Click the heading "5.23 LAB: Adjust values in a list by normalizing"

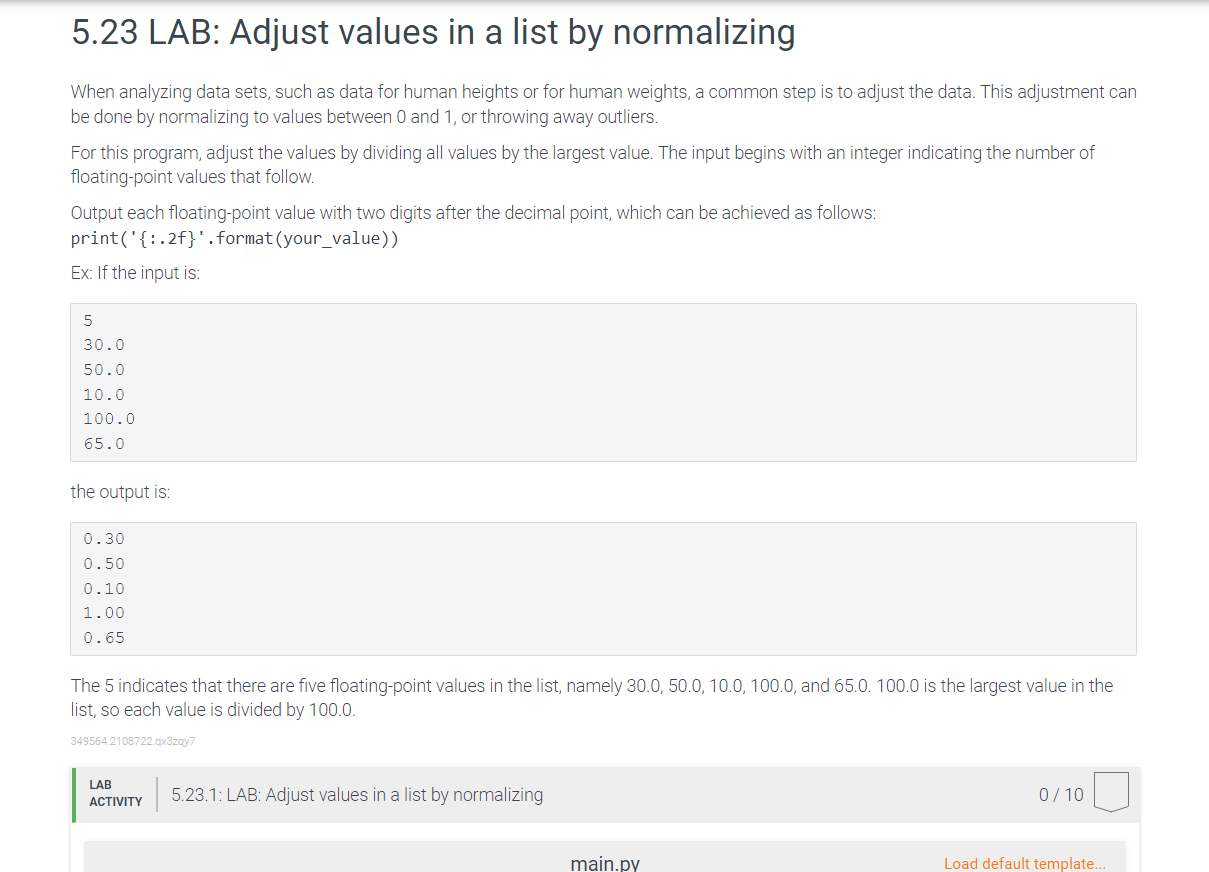tap(432, 32)
